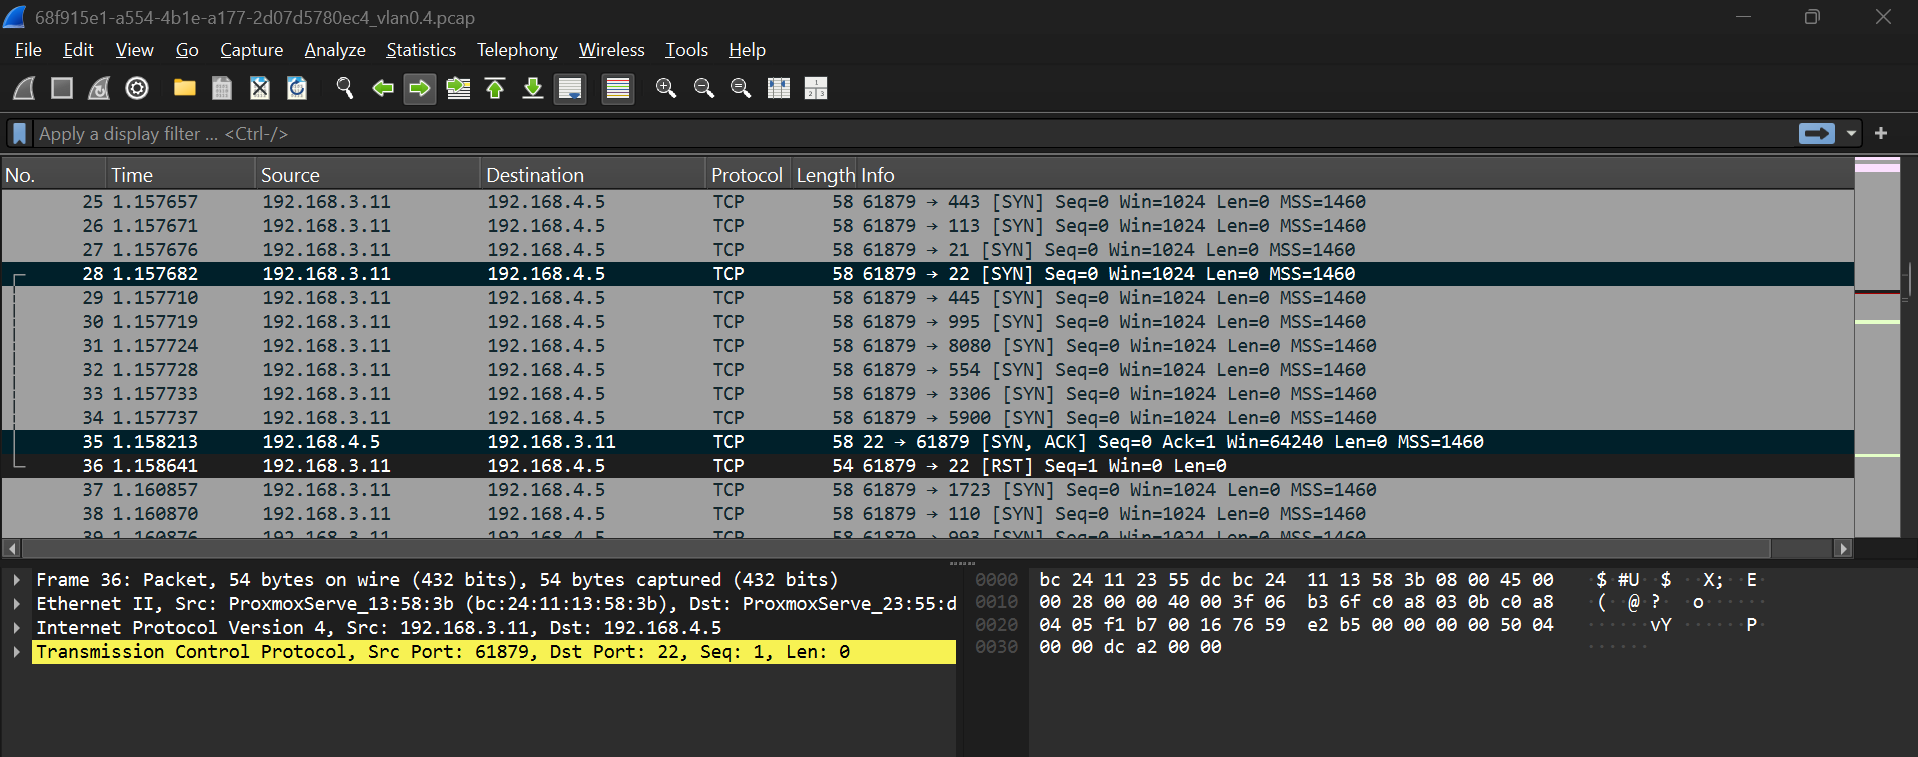1918x757 pixels.
Task: Click the restart capture icon
Action: (x=99, y=88)
